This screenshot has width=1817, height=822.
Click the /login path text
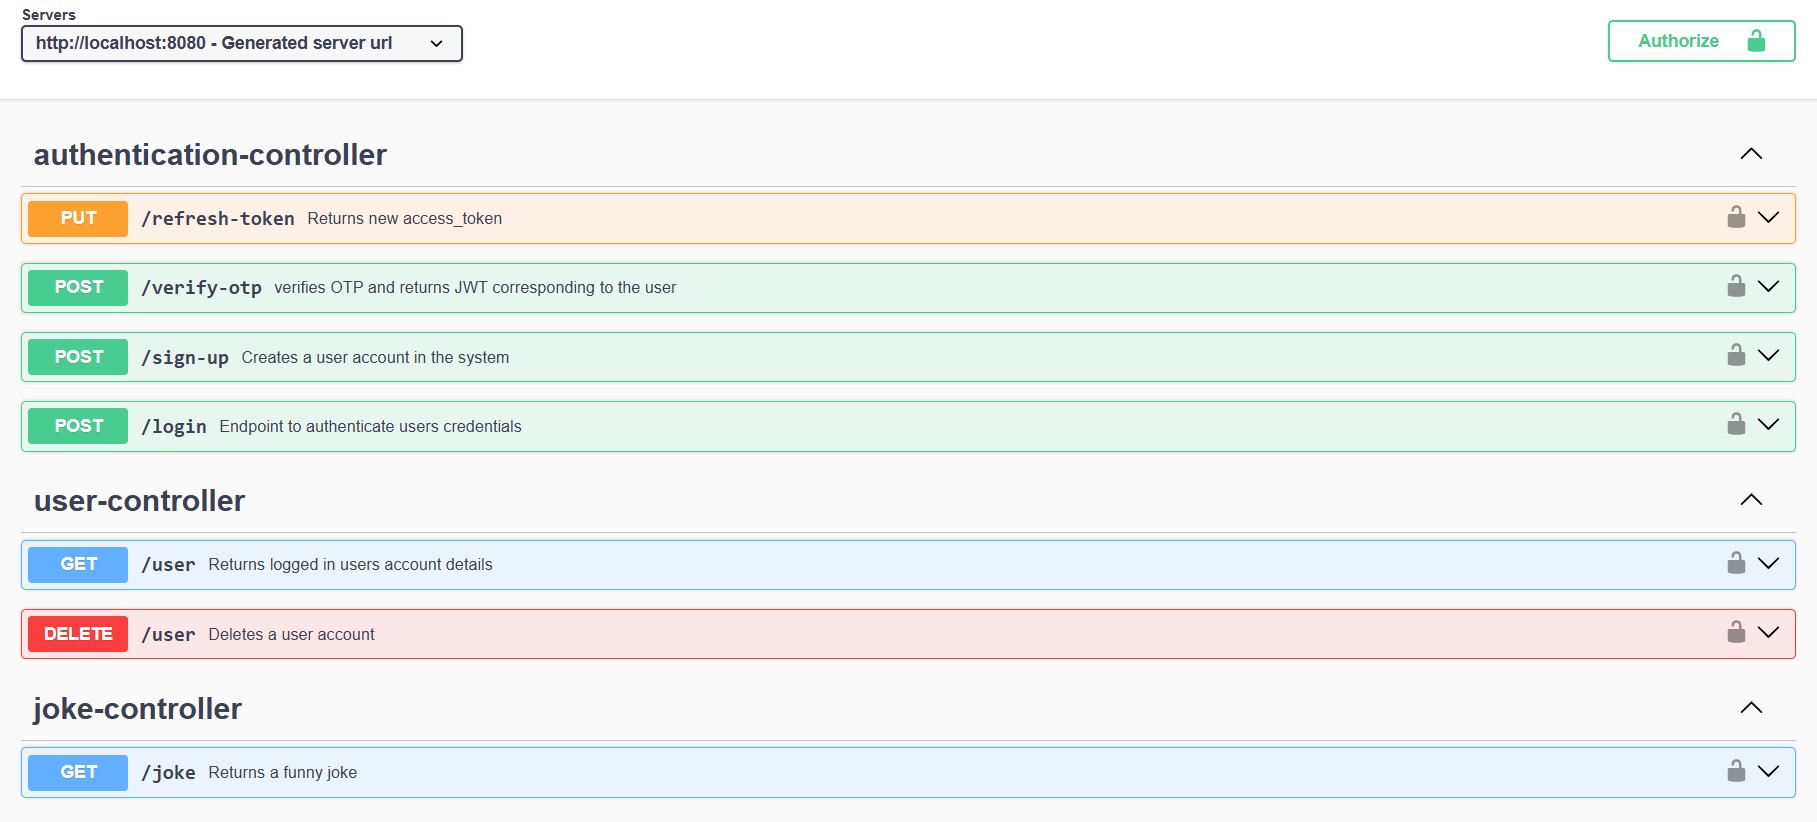point(174,427)
